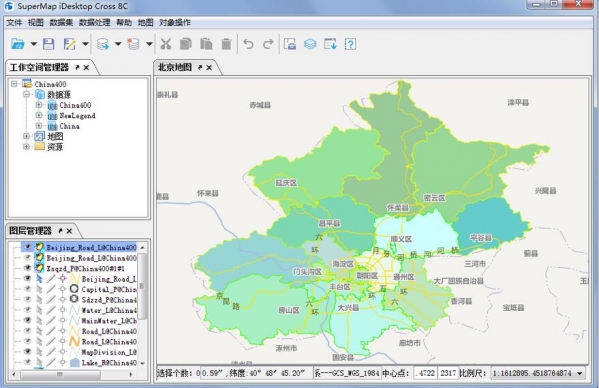Pin the 图层管理器 panel
The height and width of the screenshot is (388, 599).
(x=60, y=231)
